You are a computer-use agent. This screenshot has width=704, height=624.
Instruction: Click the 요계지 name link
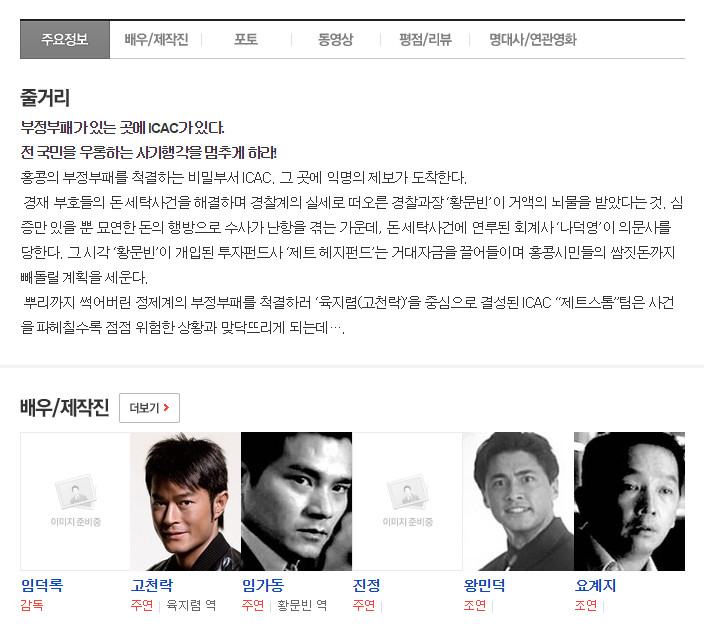(x=595, y=585)
